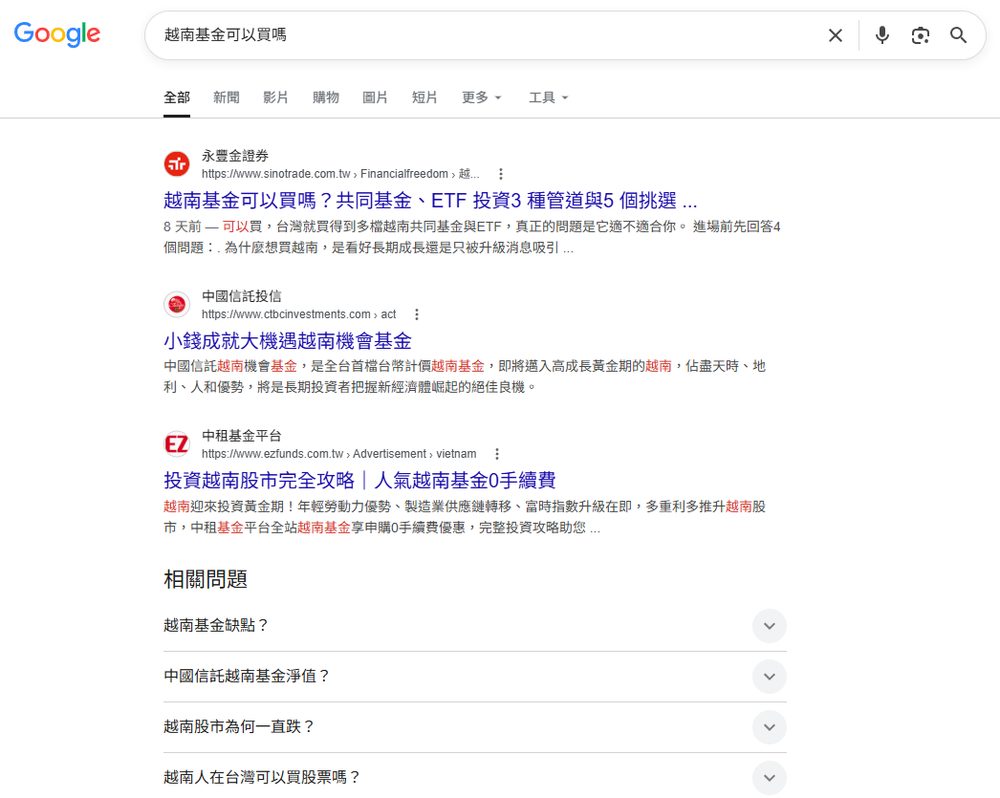Open more options for ezfunds.com.tw result

(x=497, y=454)
